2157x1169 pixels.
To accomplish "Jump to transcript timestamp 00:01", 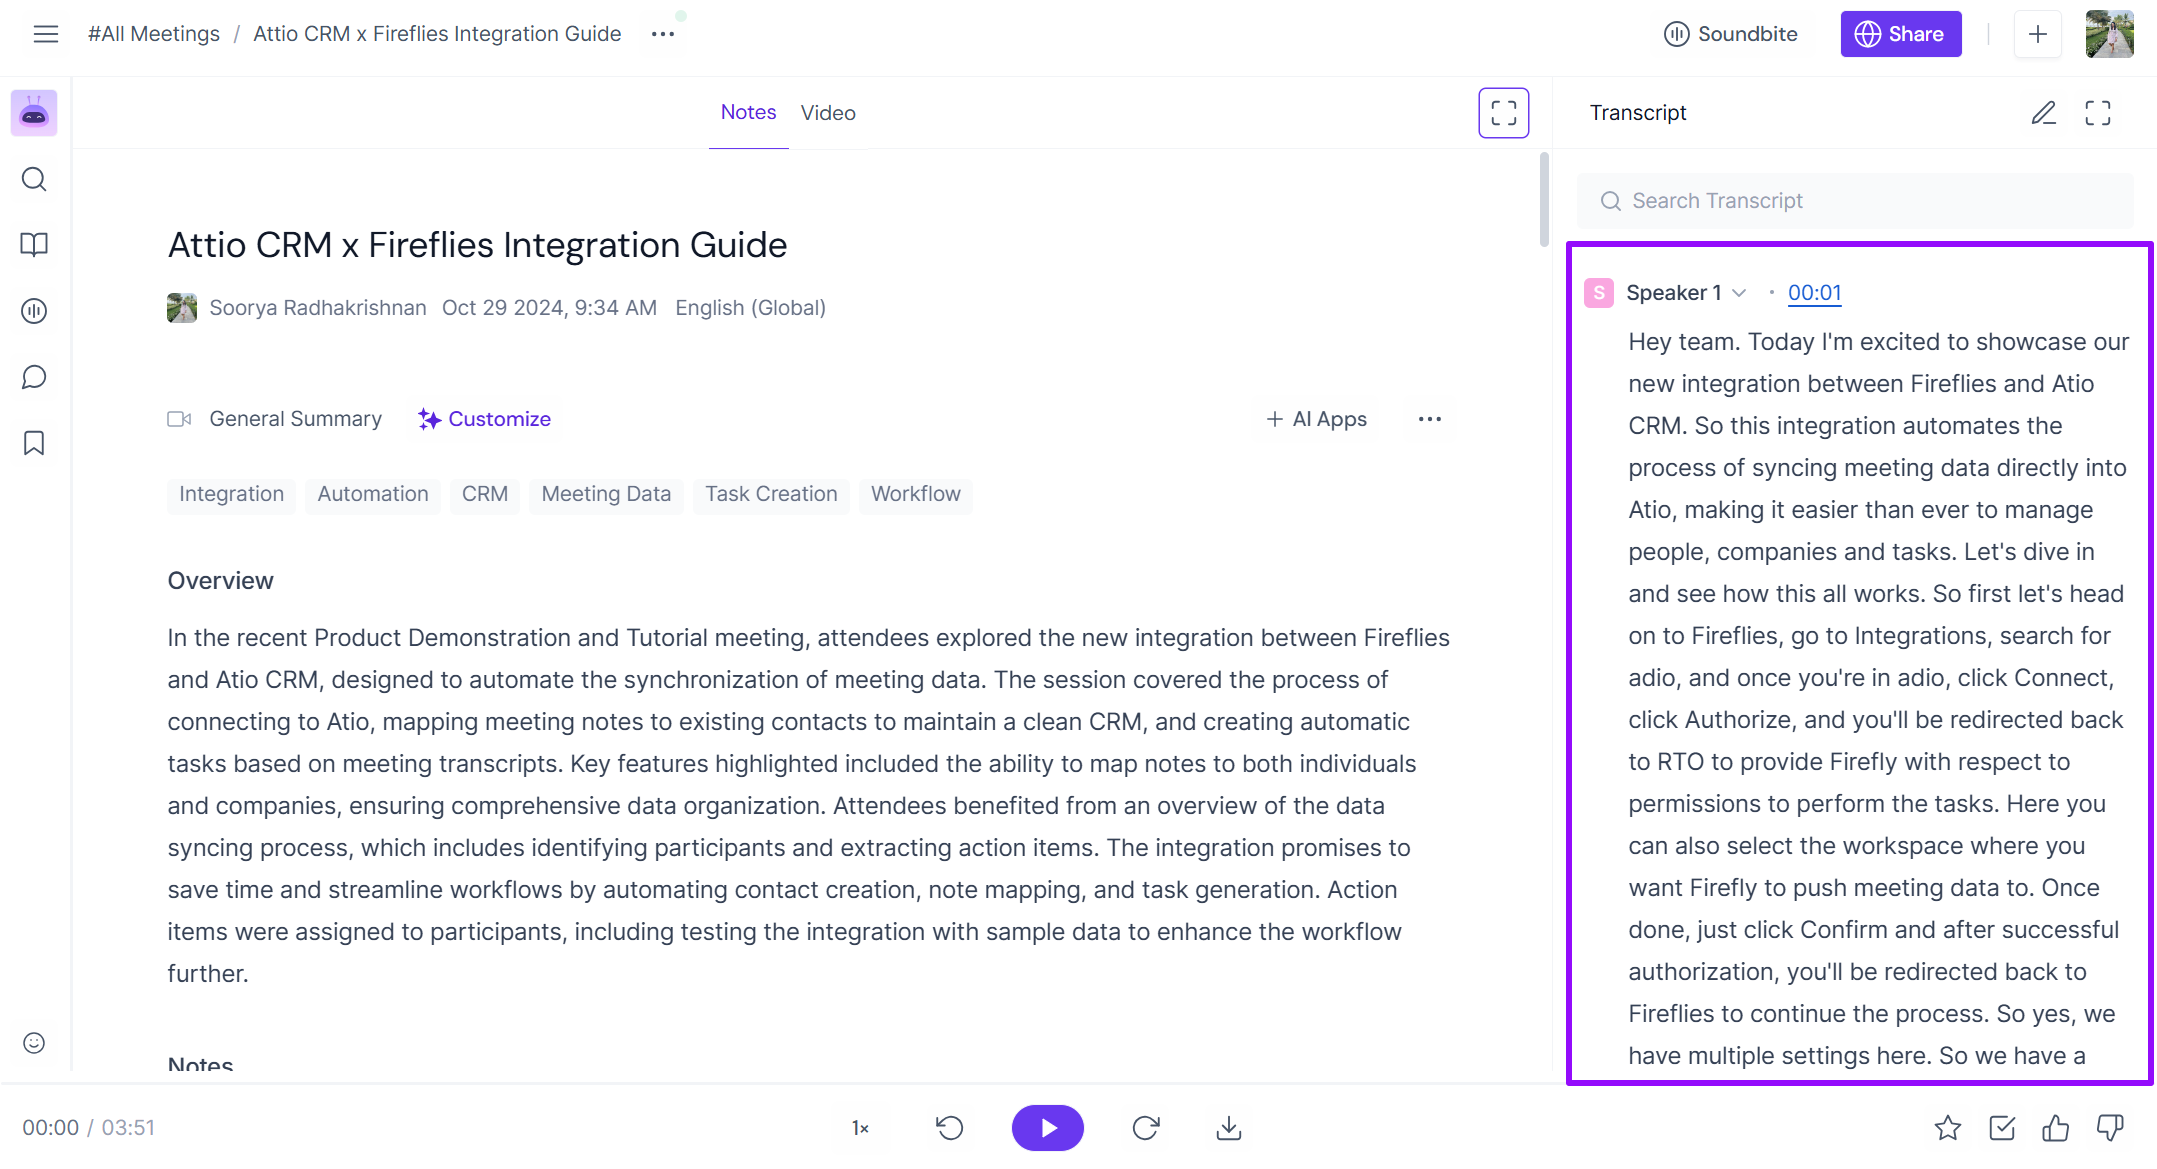I will coord(1814,293).
